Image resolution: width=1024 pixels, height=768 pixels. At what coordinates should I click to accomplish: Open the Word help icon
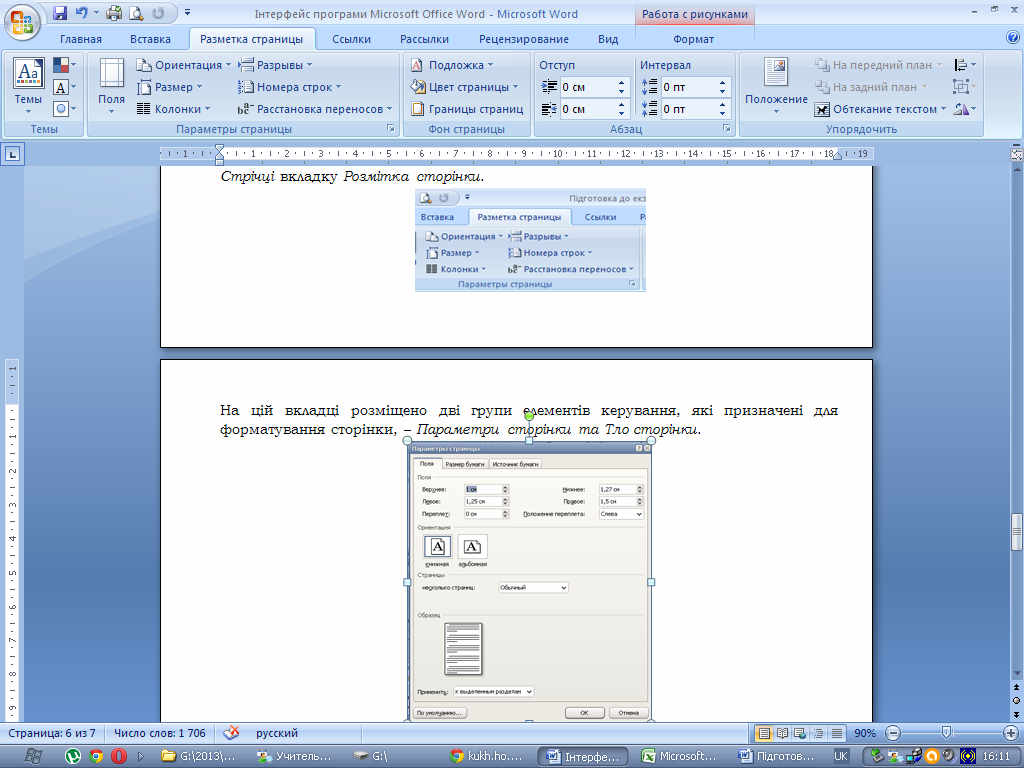tap(1012, 38)
